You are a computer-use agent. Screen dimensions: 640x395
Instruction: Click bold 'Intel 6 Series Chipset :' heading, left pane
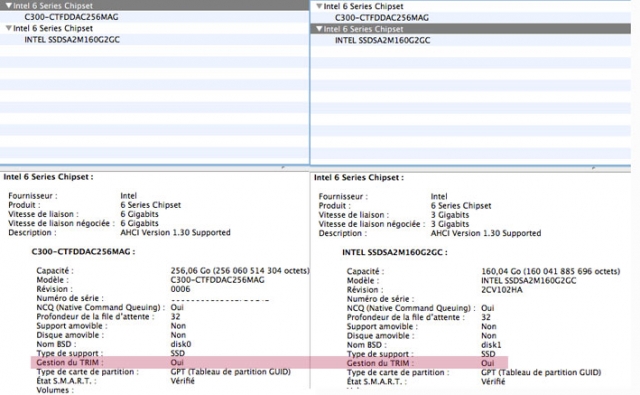click(x=49, y=177)
